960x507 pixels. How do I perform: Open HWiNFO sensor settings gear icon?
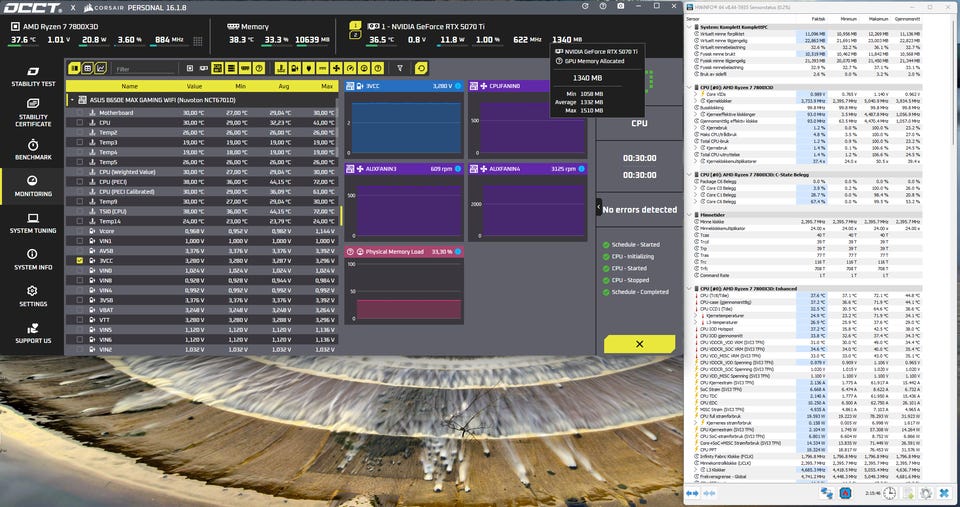click(926, 493)
